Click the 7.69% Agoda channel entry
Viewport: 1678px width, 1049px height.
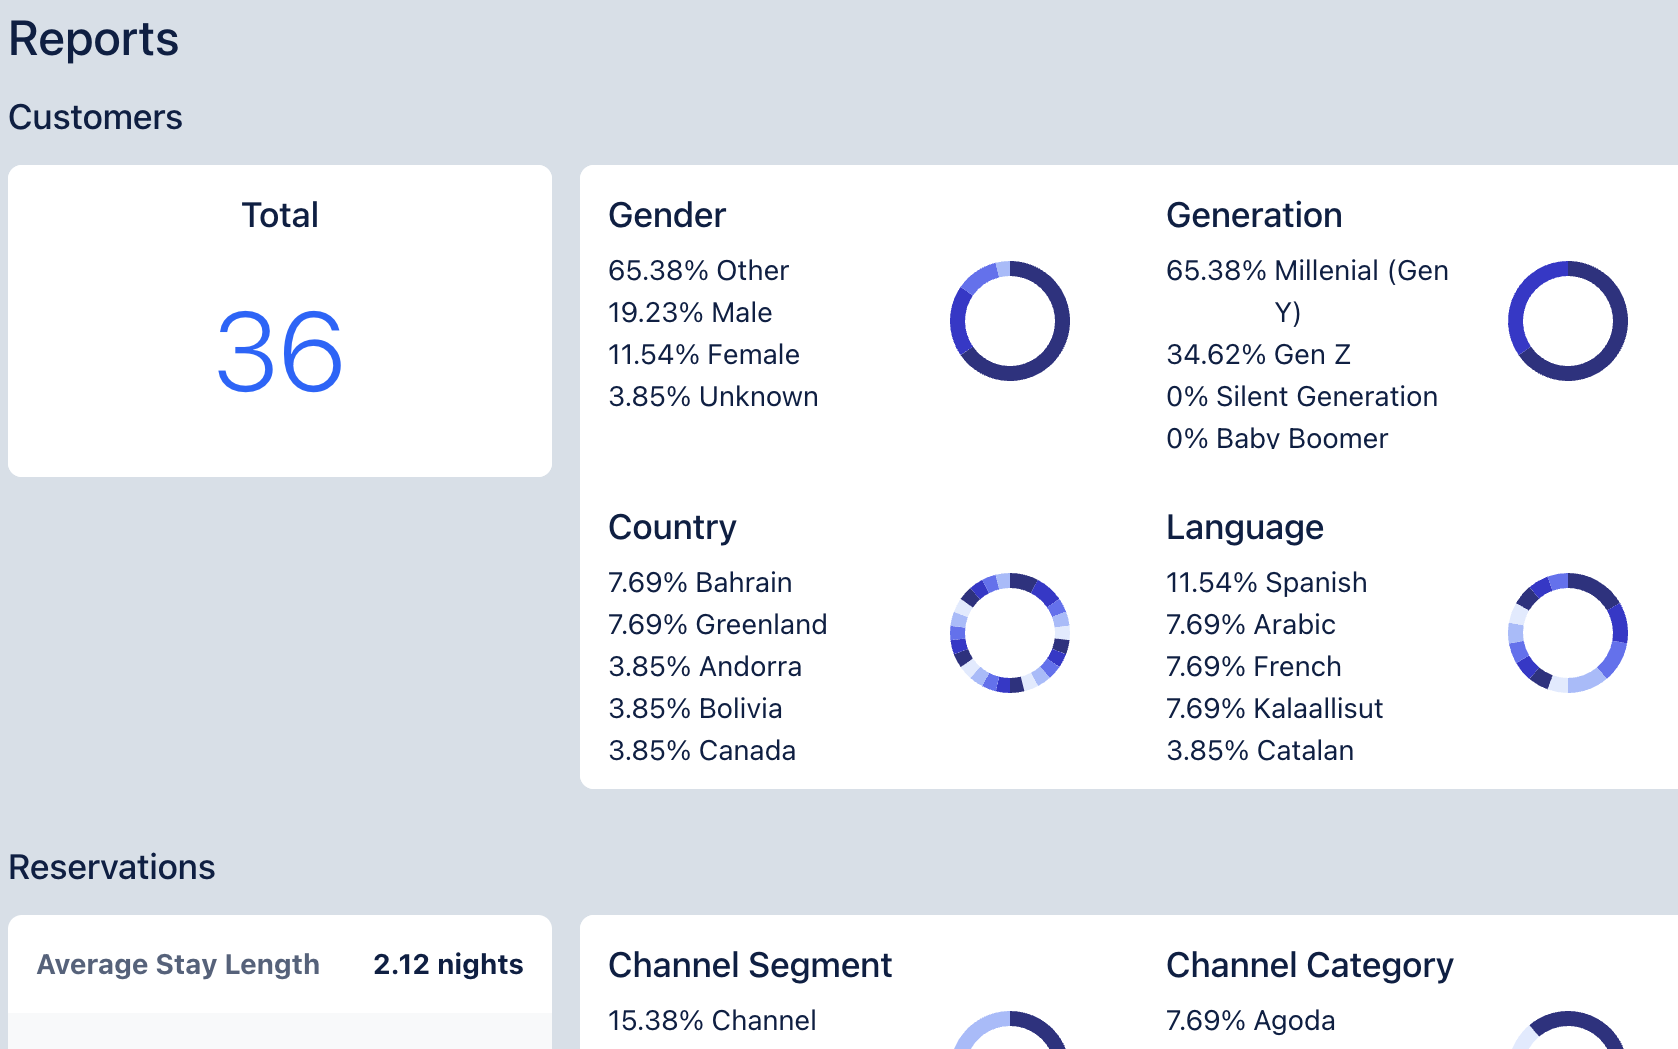click(1250, 1021)
